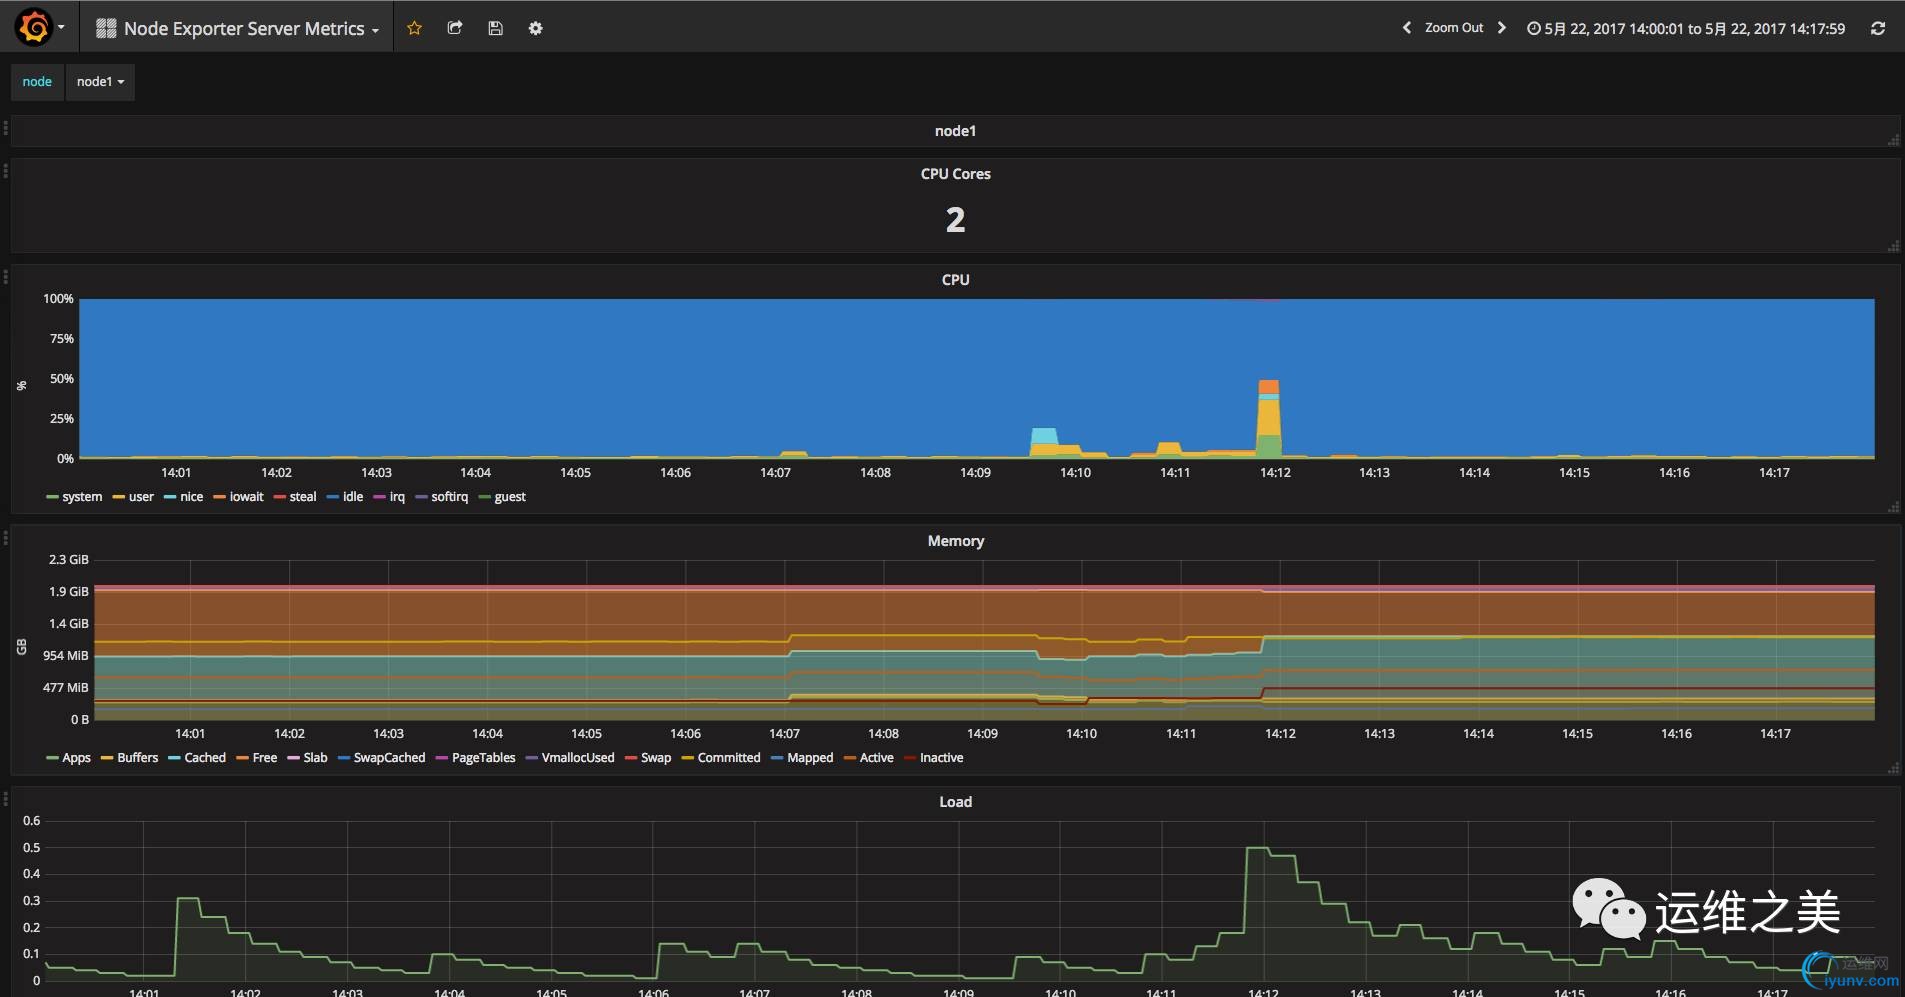The width and height of the screenshot is (1905, 997).
Task: Click the CPU spike near 14:12
Action: 1268,420
